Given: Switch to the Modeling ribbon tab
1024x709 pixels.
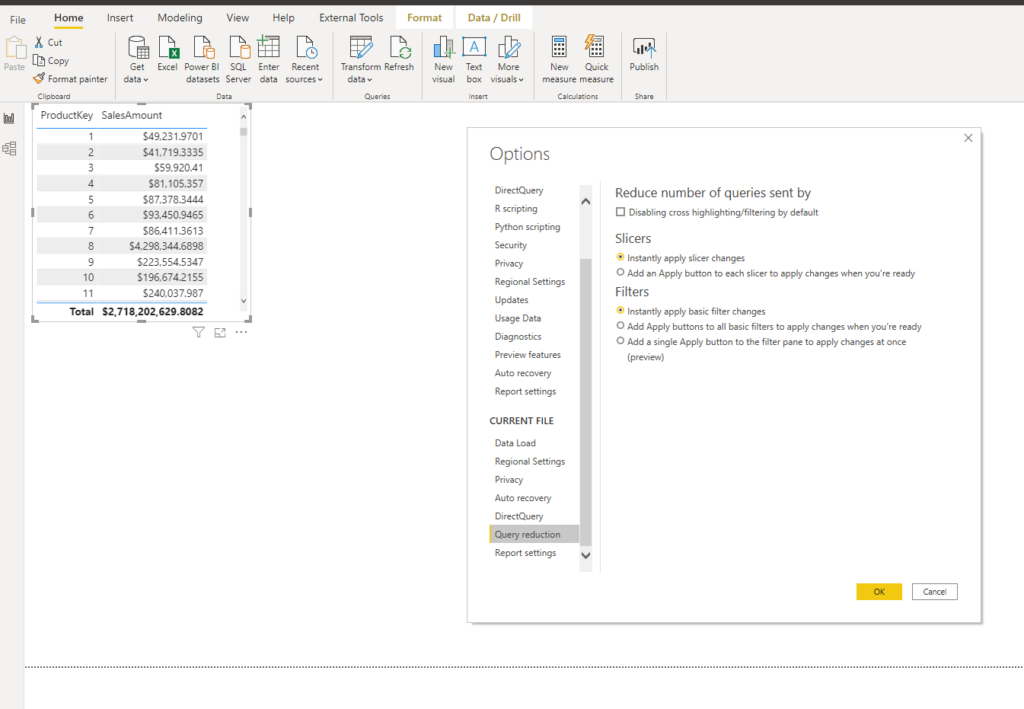Looking at the screenshot, I should (x=179, y=17).
